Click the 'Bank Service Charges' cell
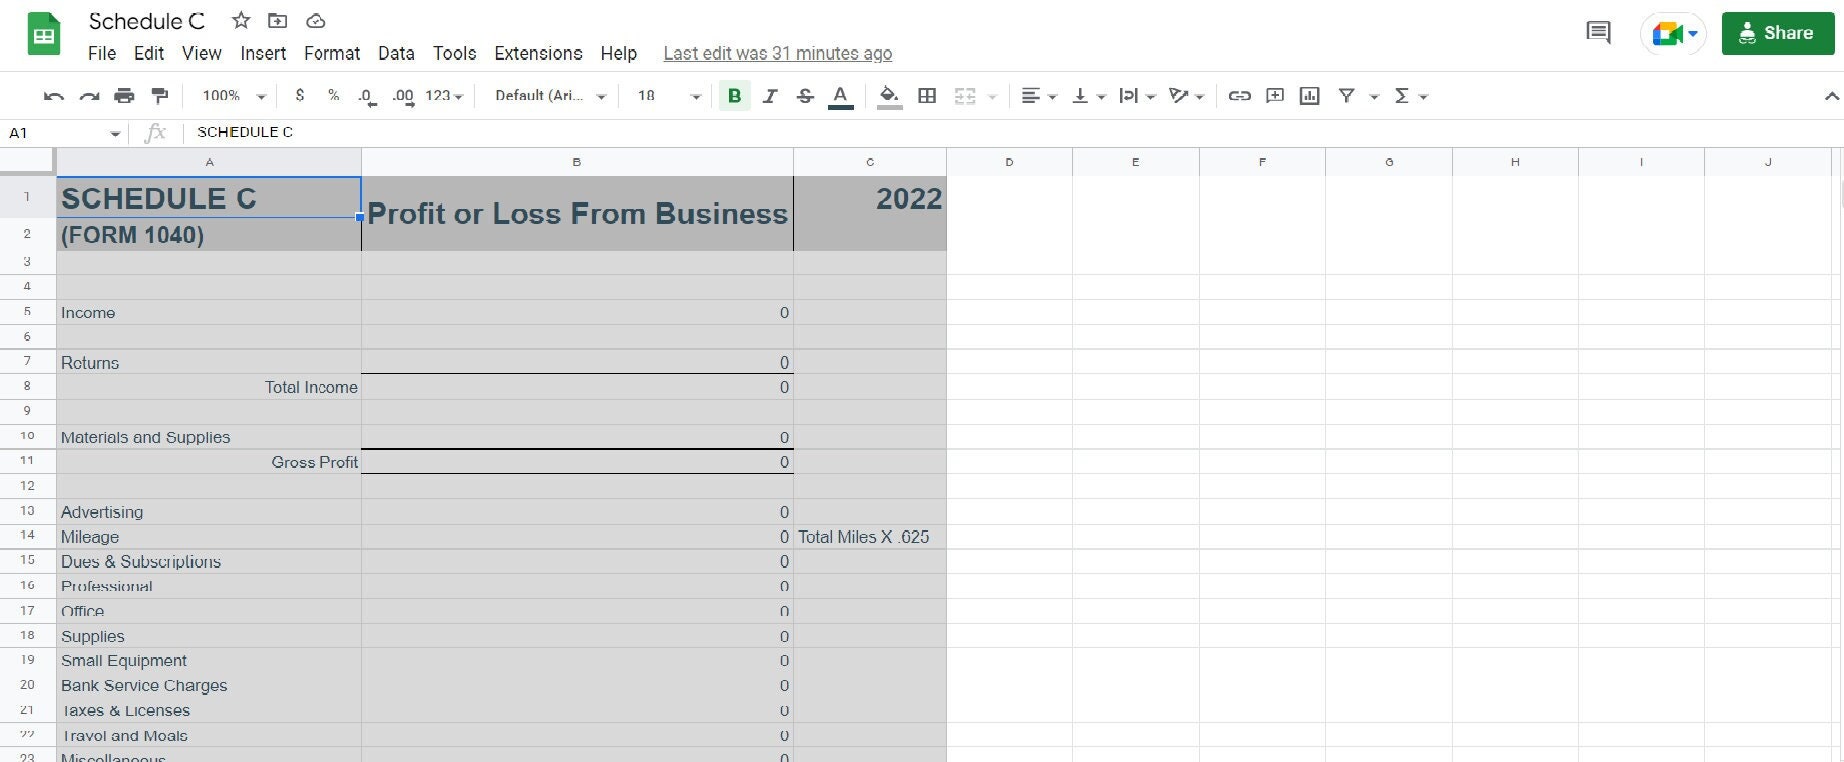Image resolution: width=1844 pixels, height=762 pixels. (209, 686)
